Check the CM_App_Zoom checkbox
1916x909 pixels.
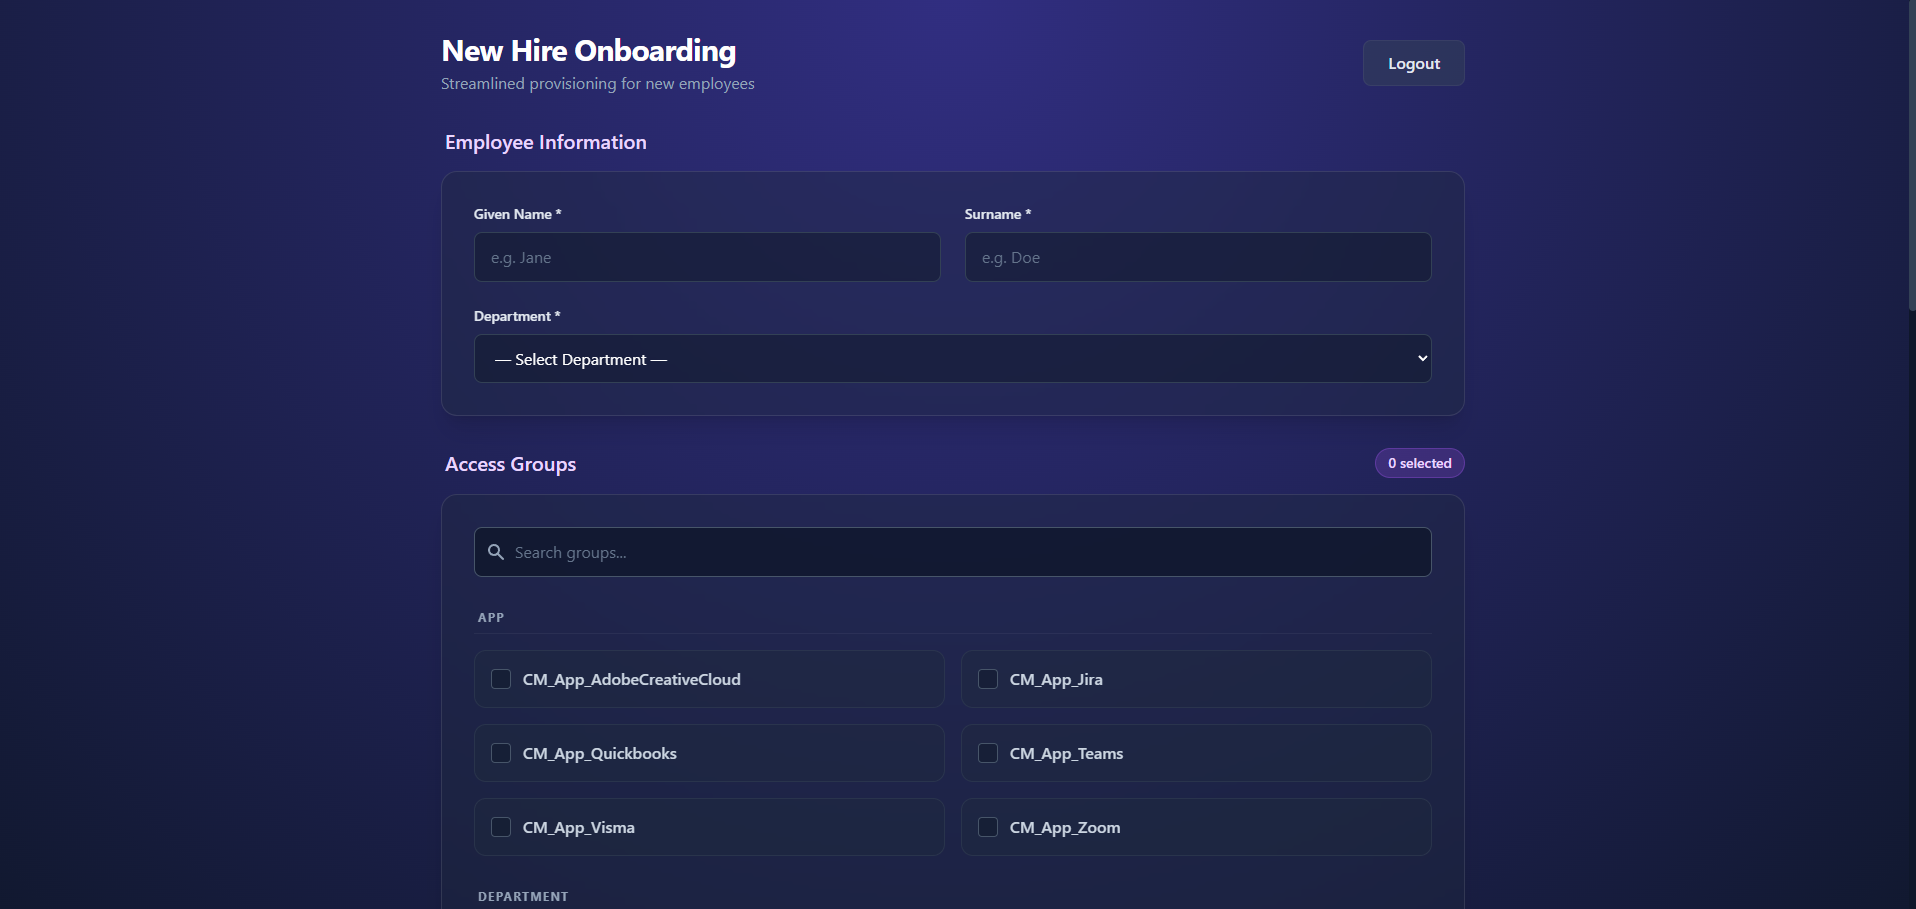(x=988, y=827)
